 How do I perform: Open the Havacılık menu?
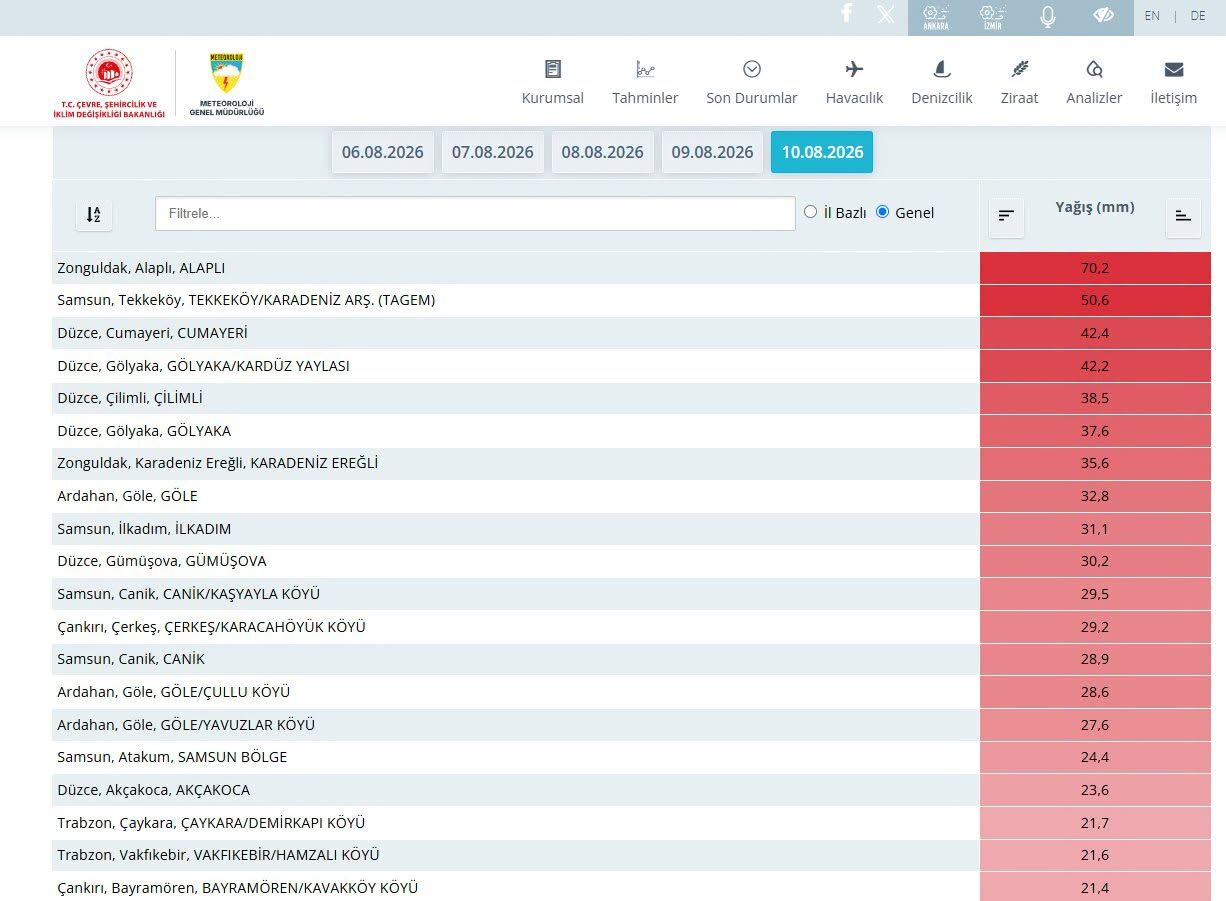pyautogui.click(x=854, y=98)
